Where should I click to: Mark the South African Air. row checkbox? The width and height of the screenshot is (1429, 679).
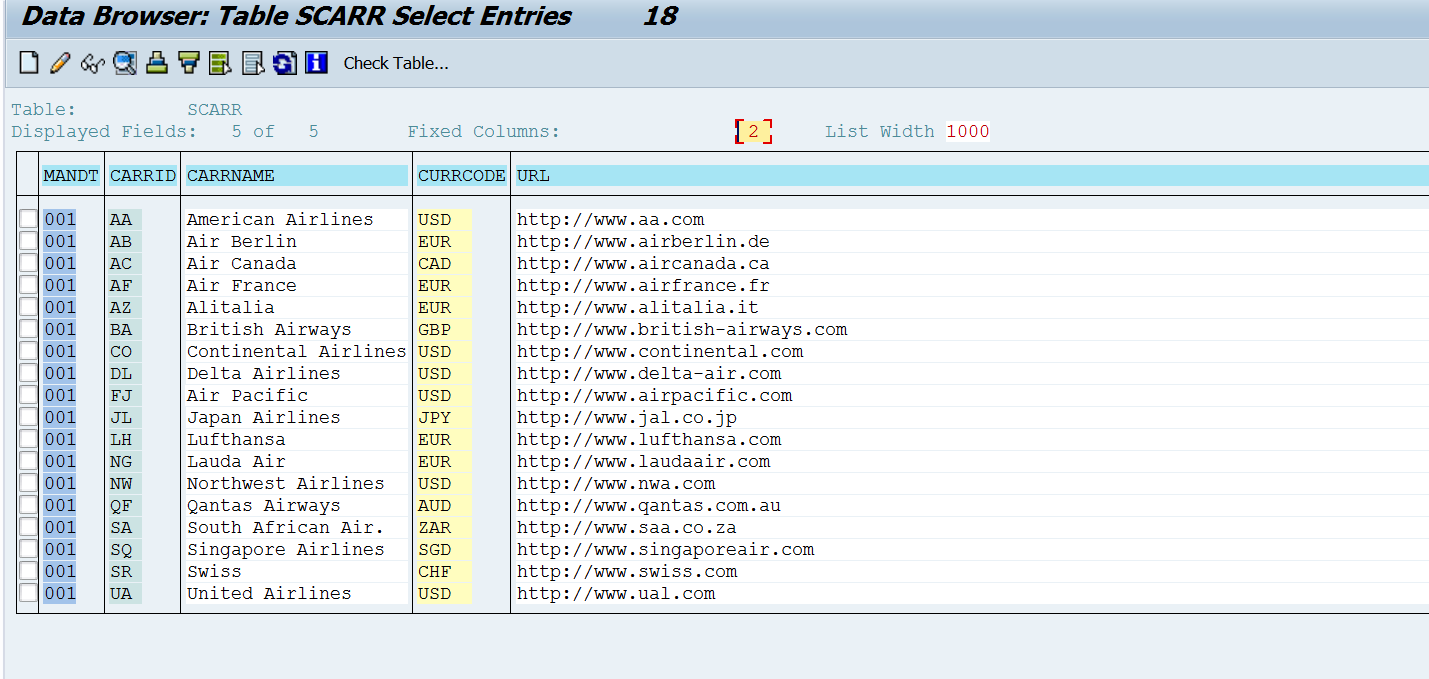(x=28, y=527)
